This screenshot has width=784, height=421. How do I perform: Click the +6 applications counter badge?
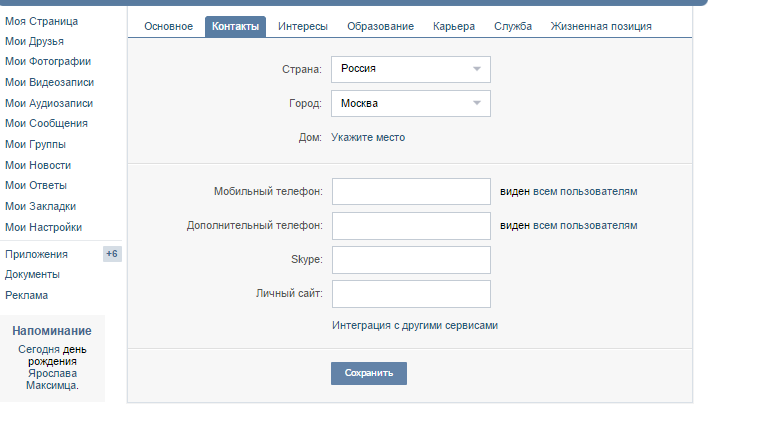[x=112, y=254]
